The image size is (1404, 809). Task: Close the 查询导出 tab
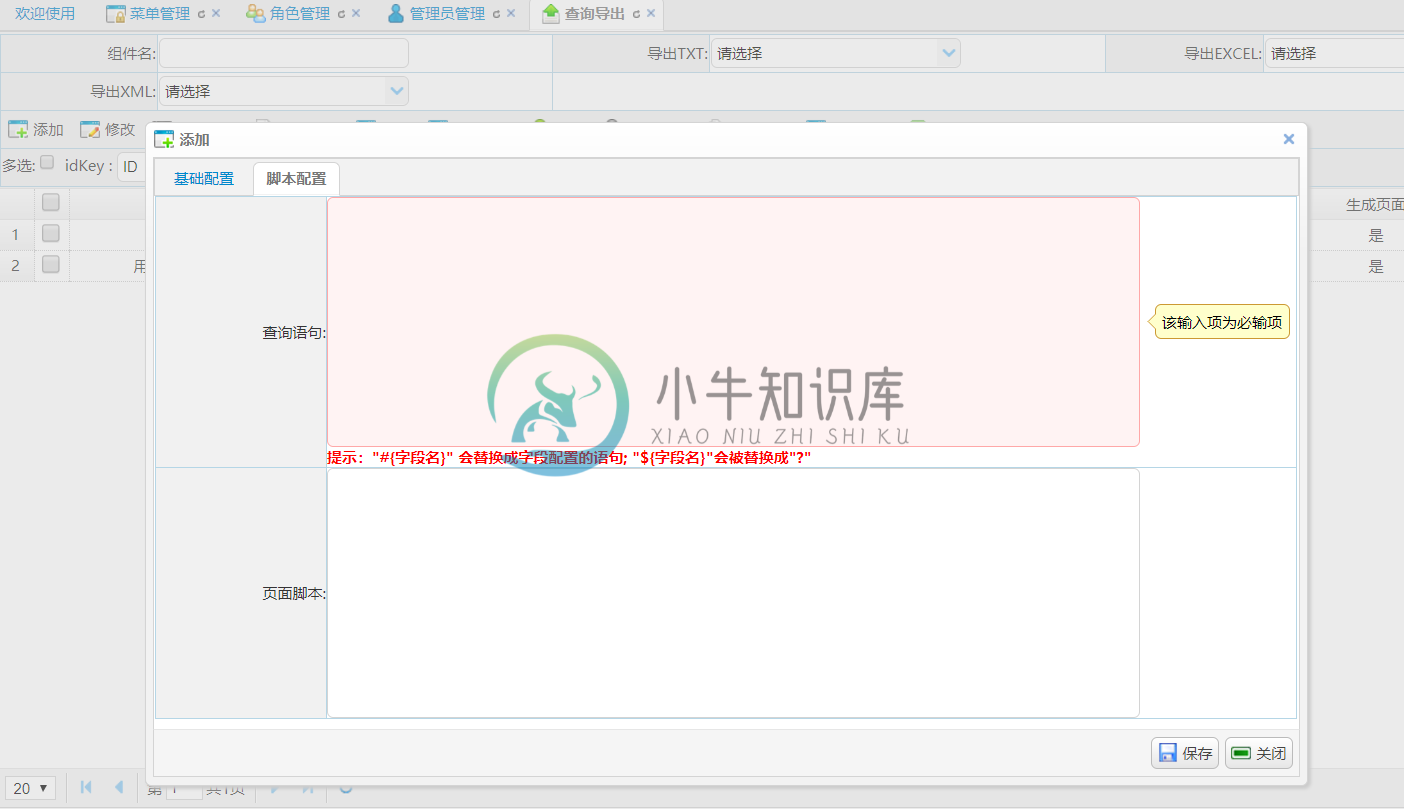[651, 14]
